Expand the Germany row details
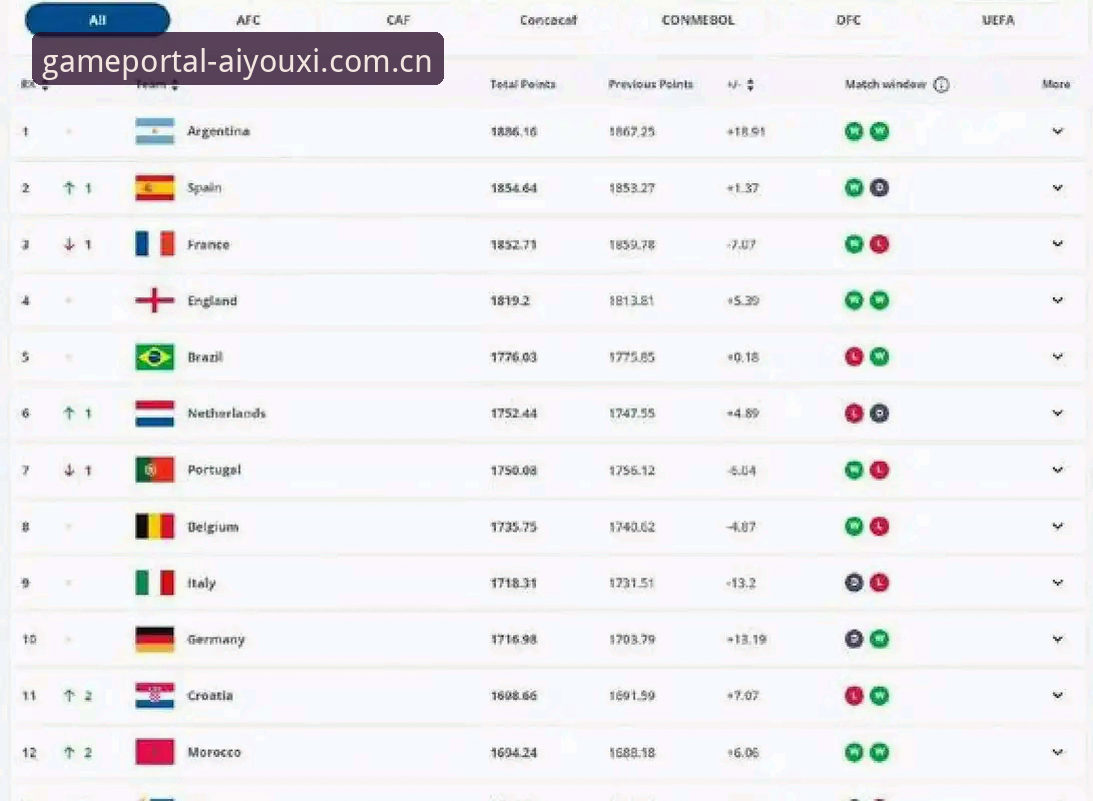 (x=1057, y=639)
